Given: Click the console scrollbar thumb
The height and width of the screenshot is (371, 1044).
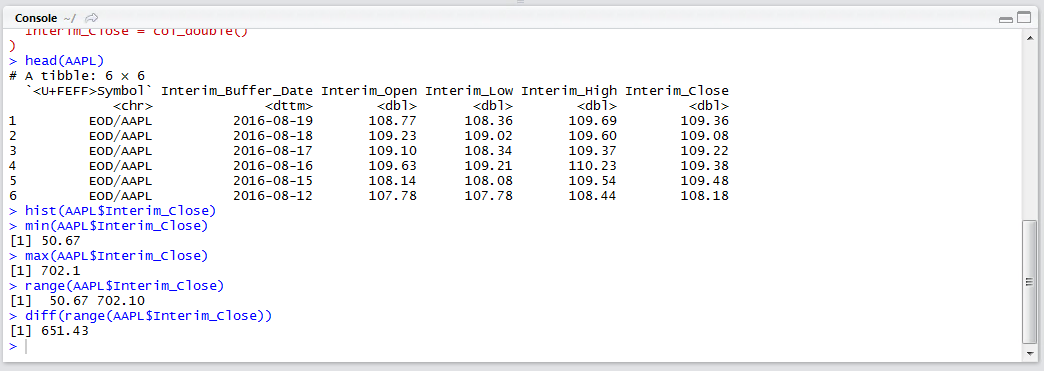Looking at the screenshot, I should tap(1029, 282).
